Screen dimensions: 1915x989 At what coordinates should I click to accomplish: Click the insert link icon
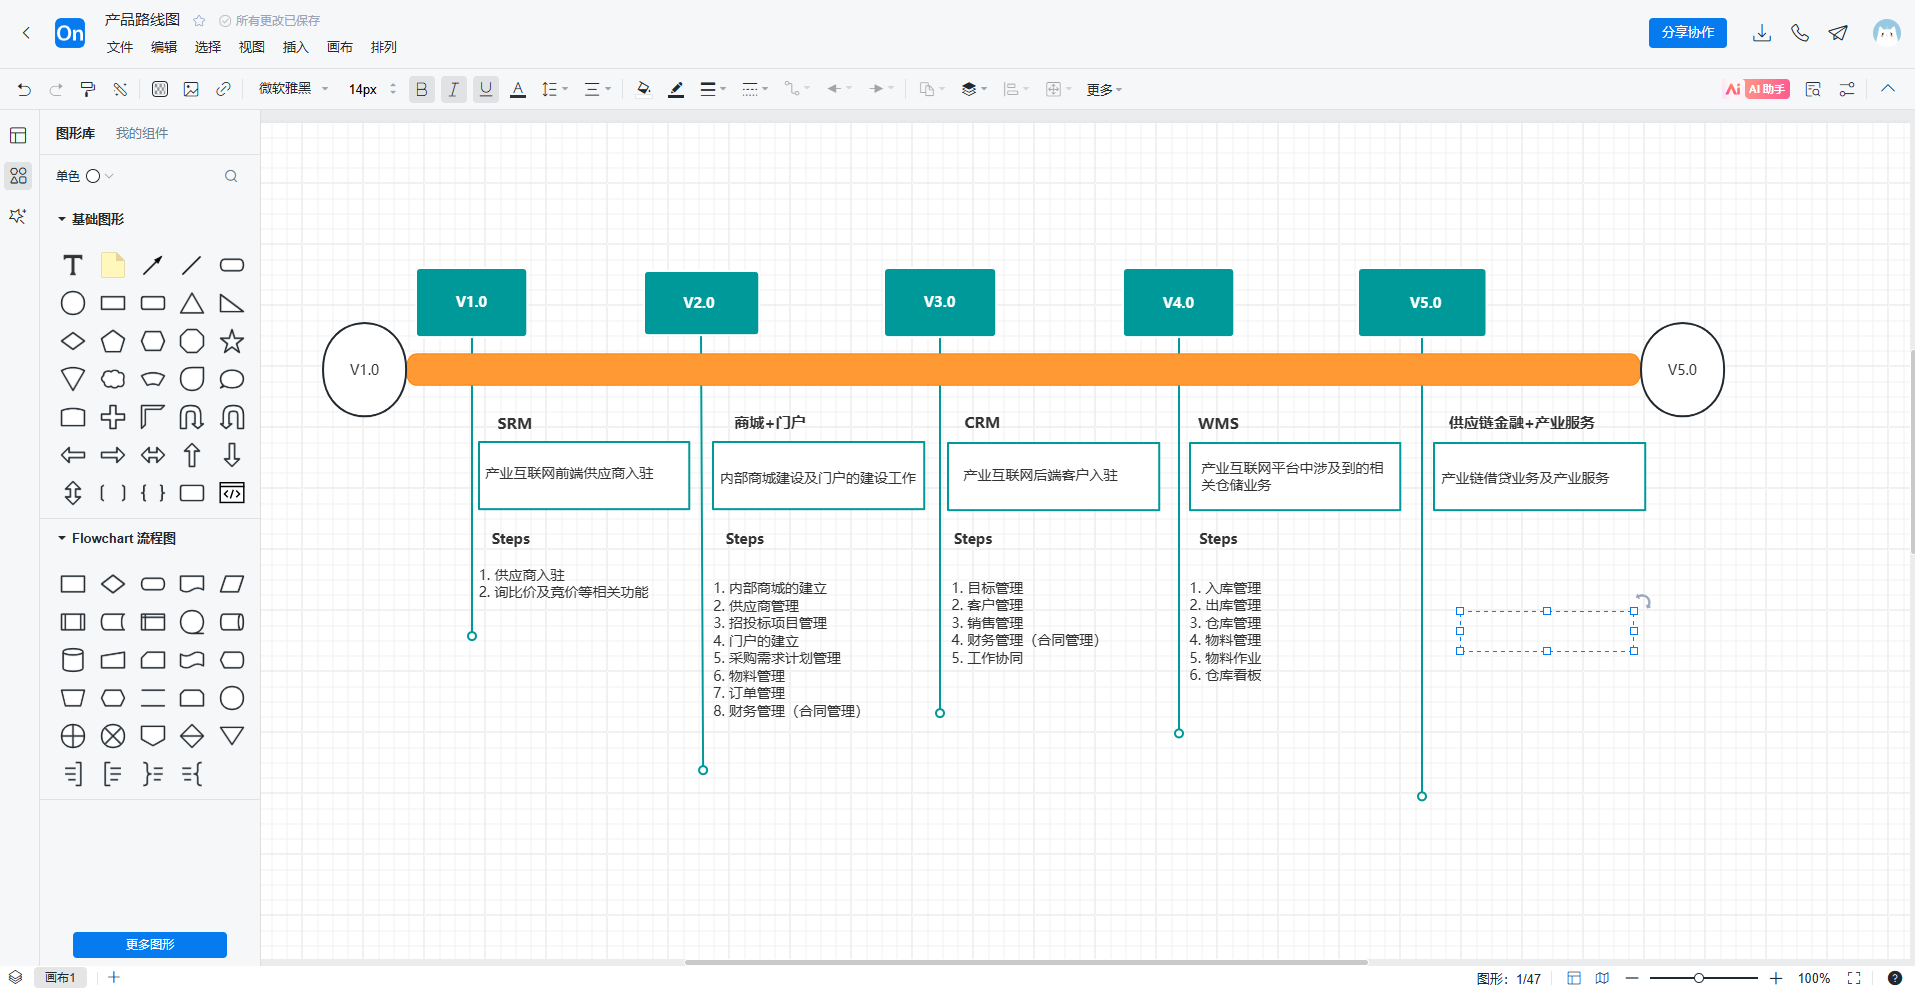[223, 89]
